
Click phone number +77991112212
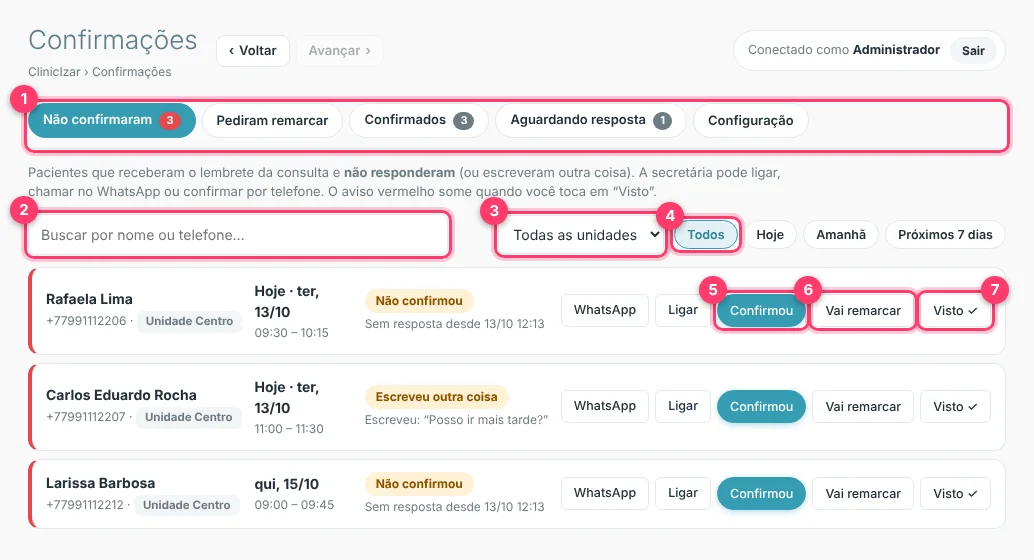click(84, 505)
